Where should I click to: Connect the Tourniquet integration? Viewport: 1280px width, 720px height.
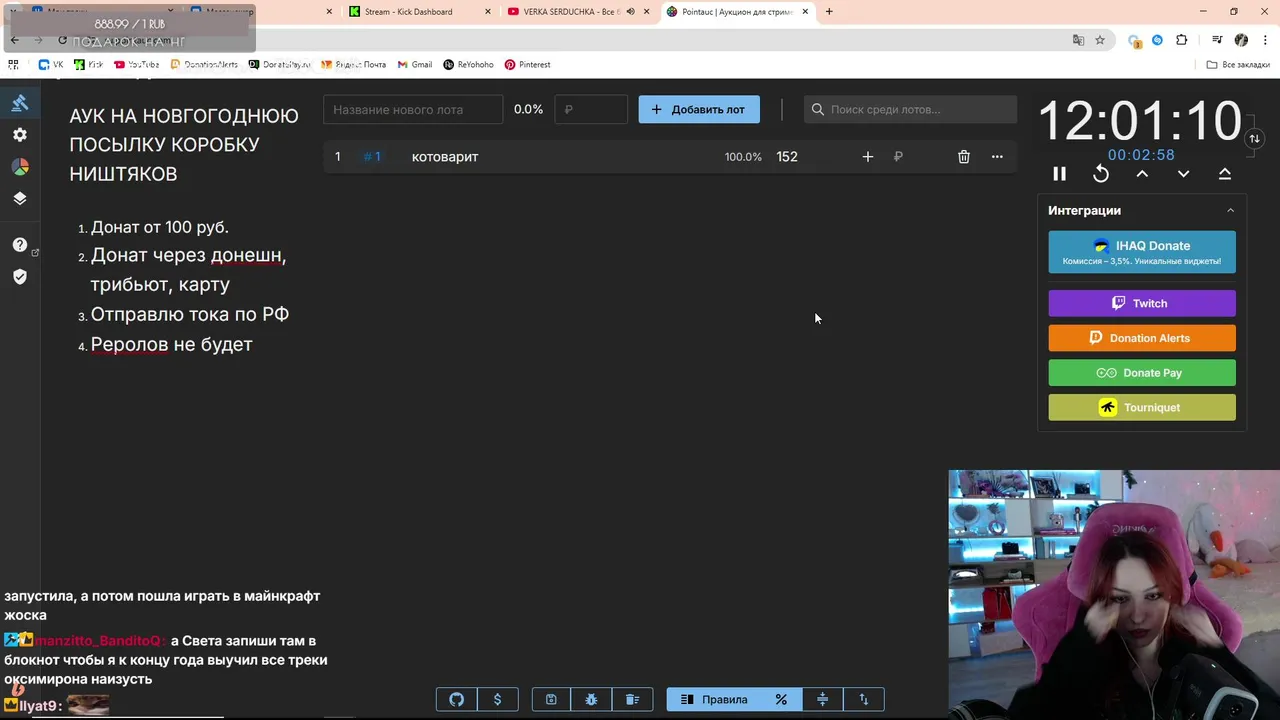click(1142, 407)
